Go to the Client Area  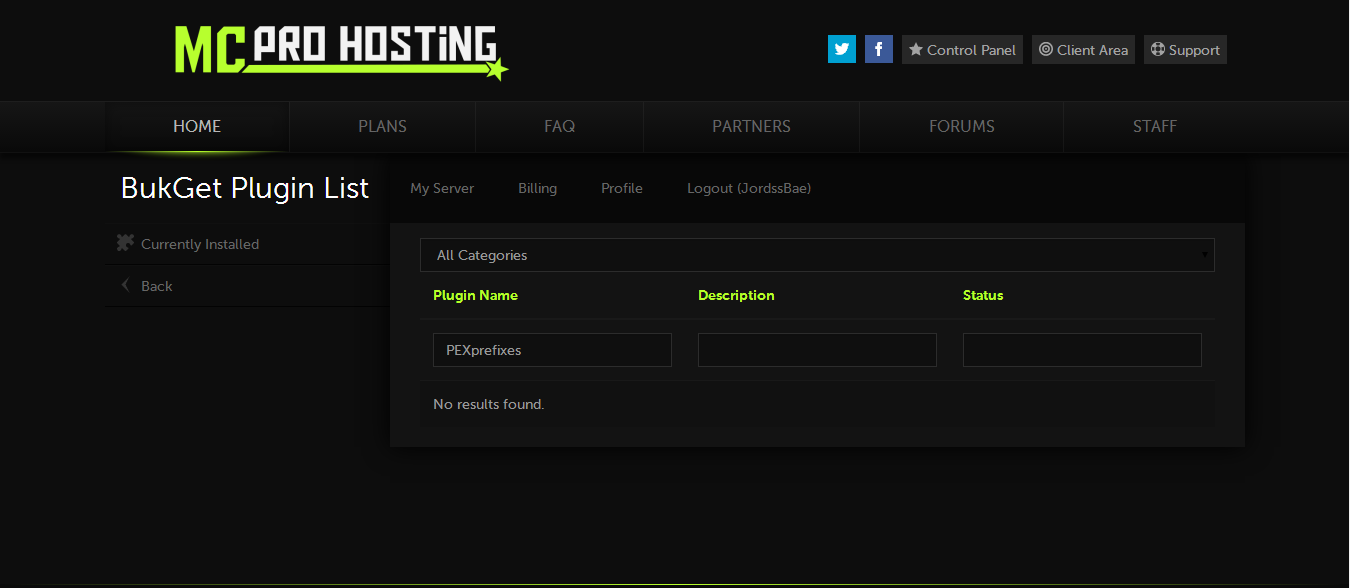(x=1083, y=50)
